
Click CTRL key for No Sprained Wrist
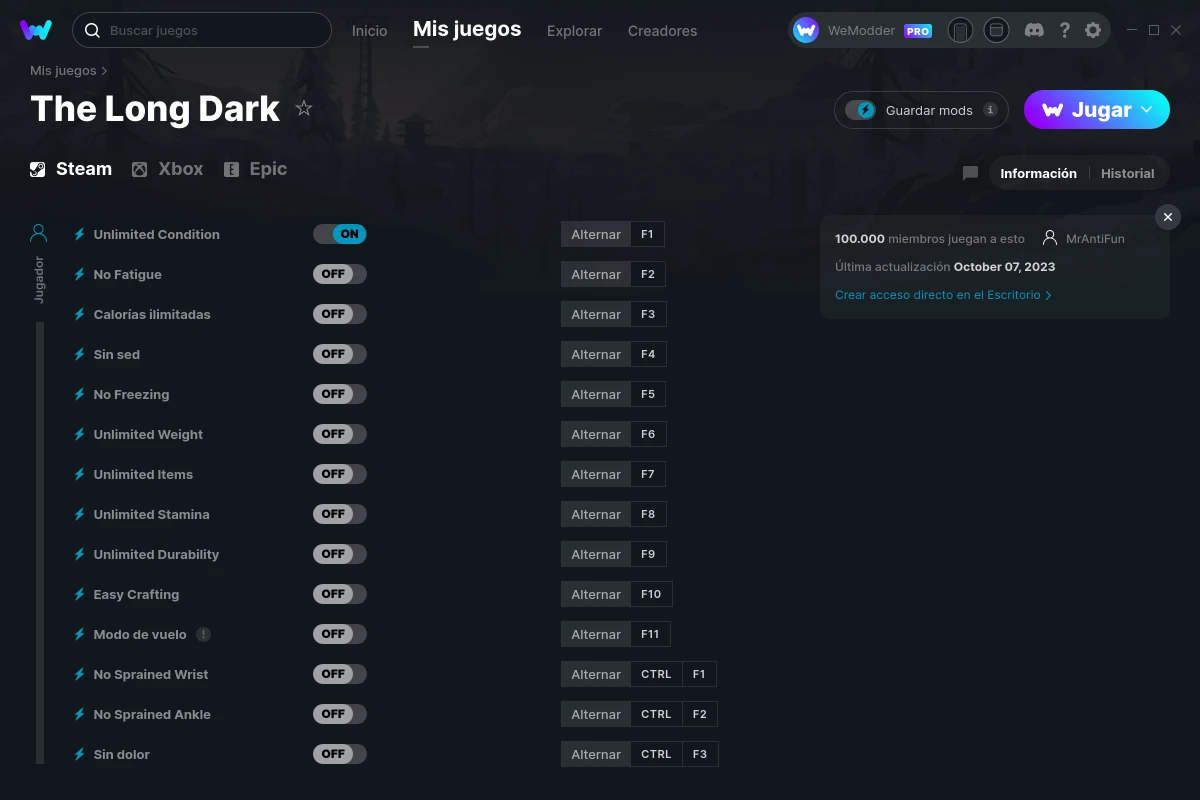(x=656, y=674)
